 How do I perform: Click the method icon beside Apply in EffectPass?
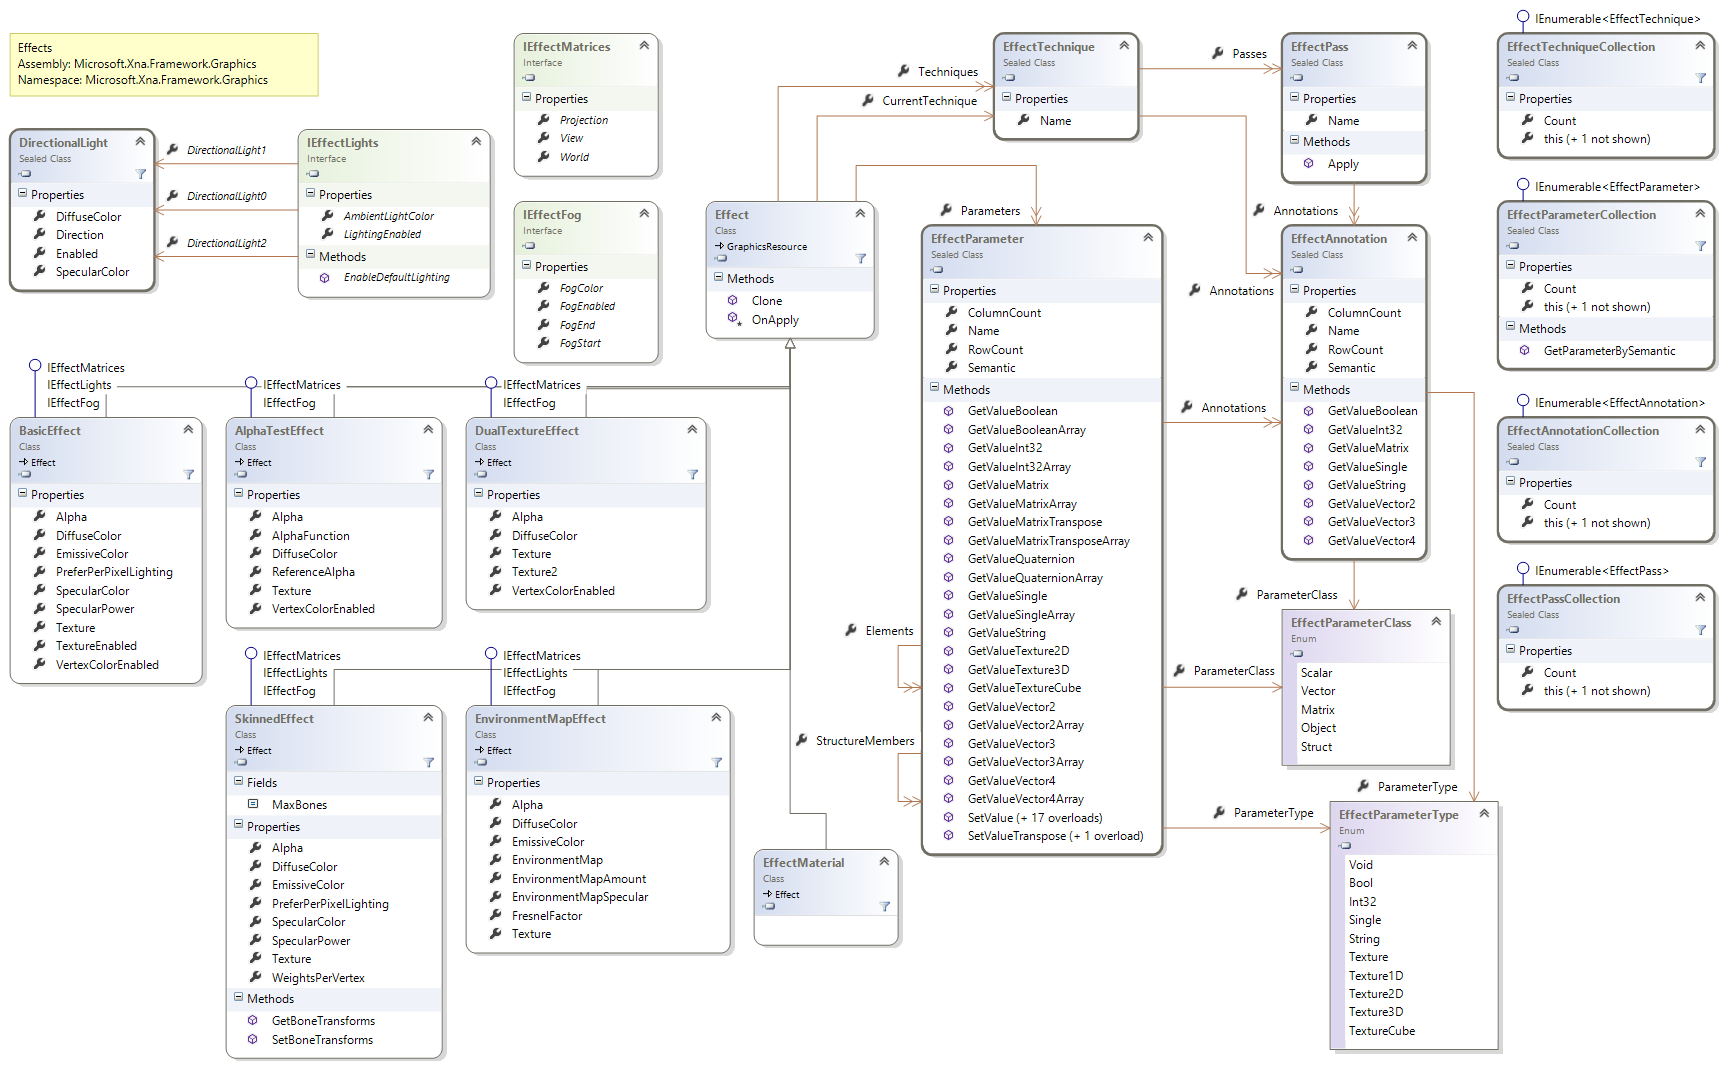pyautogui.click(x=1308, y=163)
